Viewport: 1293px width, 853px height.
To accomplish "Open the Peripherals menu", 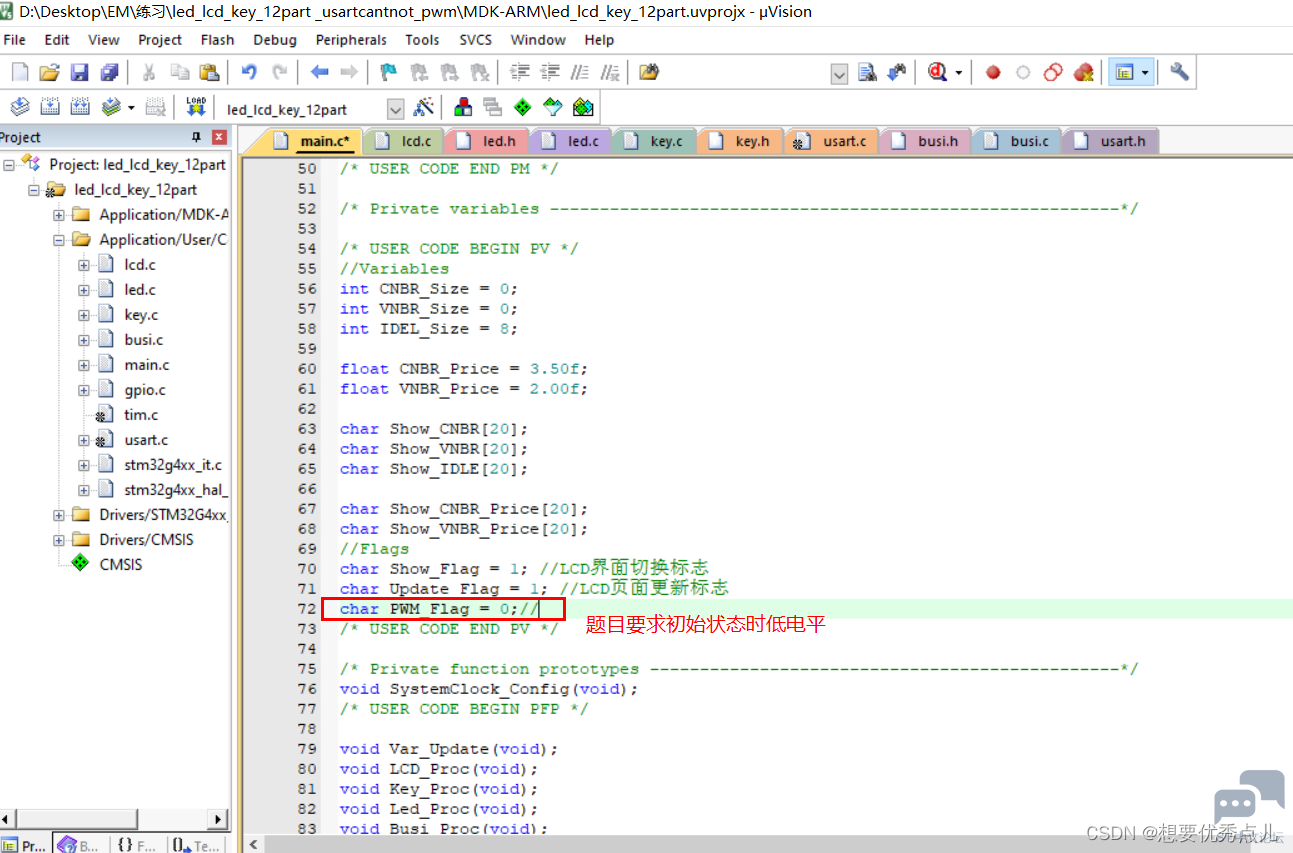I will pos(351,40).
